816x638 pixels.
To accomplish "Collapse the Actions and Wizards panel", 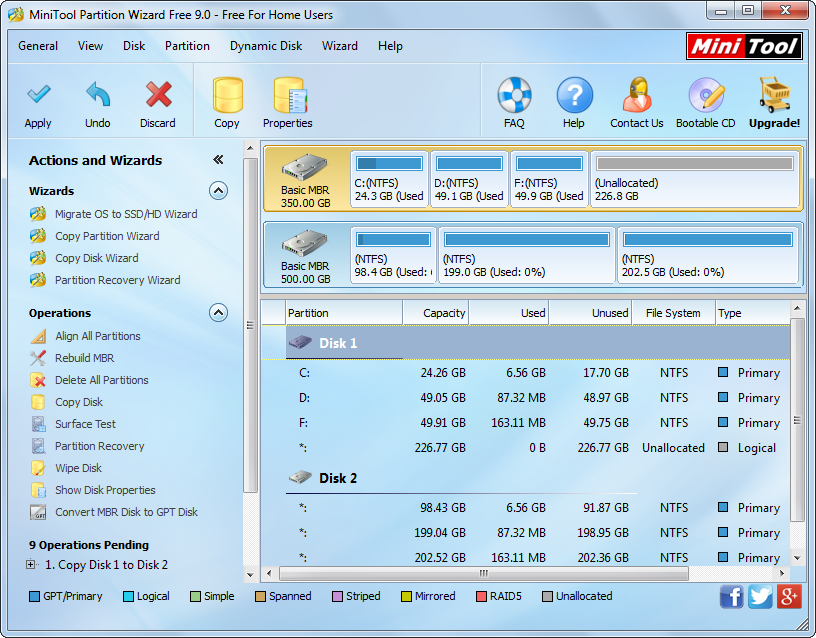I will [x=218, y=160].
